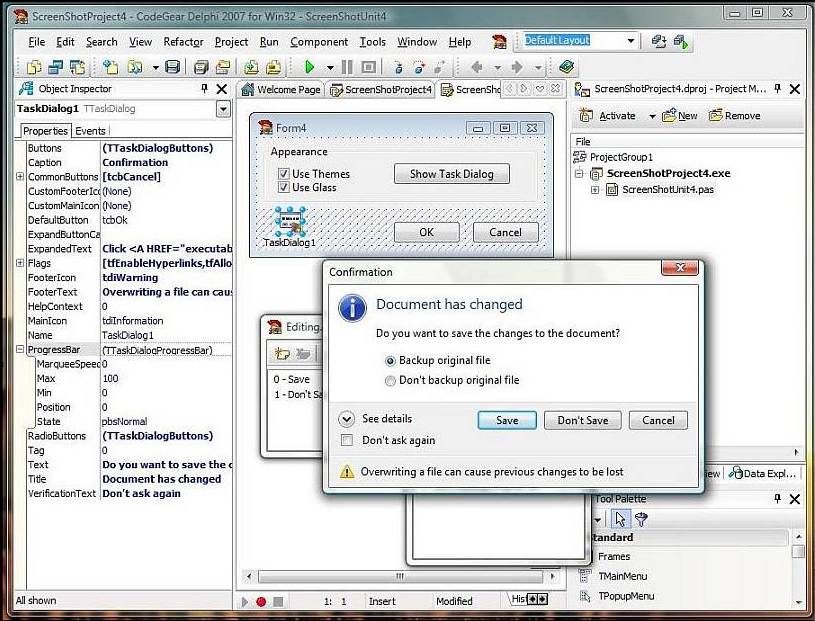
Task: Check the Don't ask again box
Action: 346,441
